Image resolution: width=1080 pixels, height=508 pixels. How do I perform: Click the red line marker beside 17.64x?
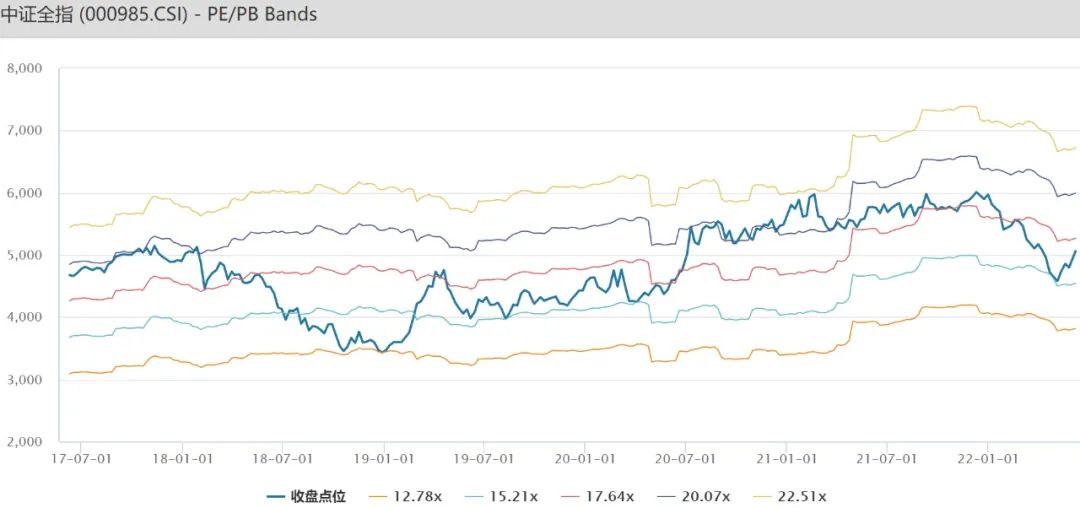coord(573,496)
